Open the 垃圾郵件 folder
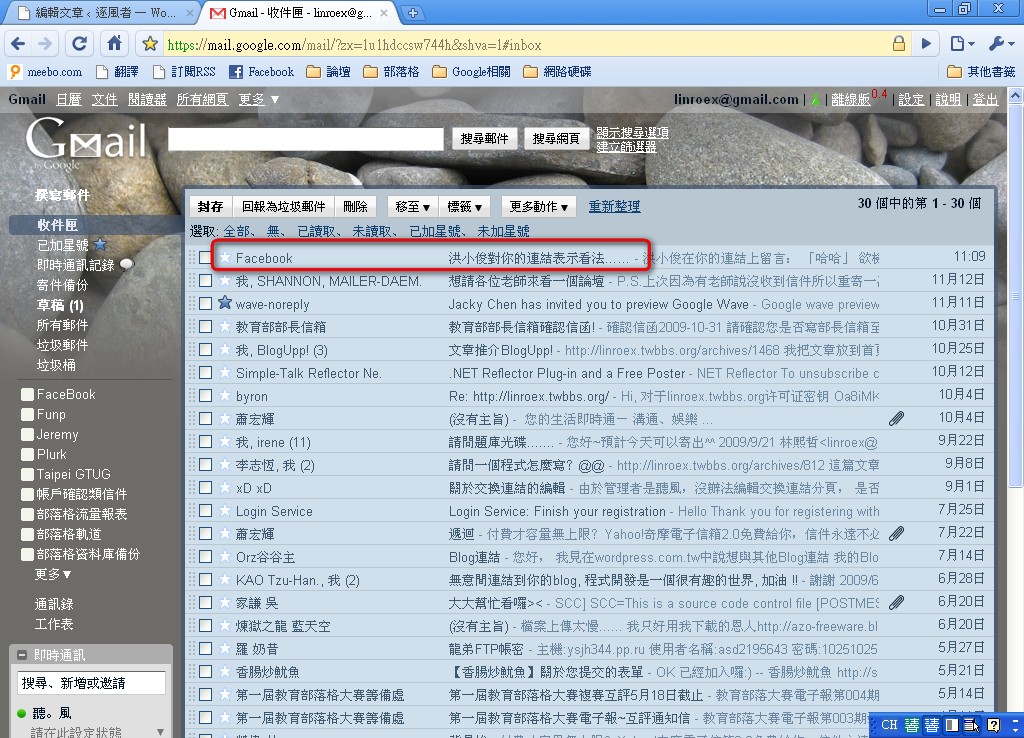 pos(62,345)
